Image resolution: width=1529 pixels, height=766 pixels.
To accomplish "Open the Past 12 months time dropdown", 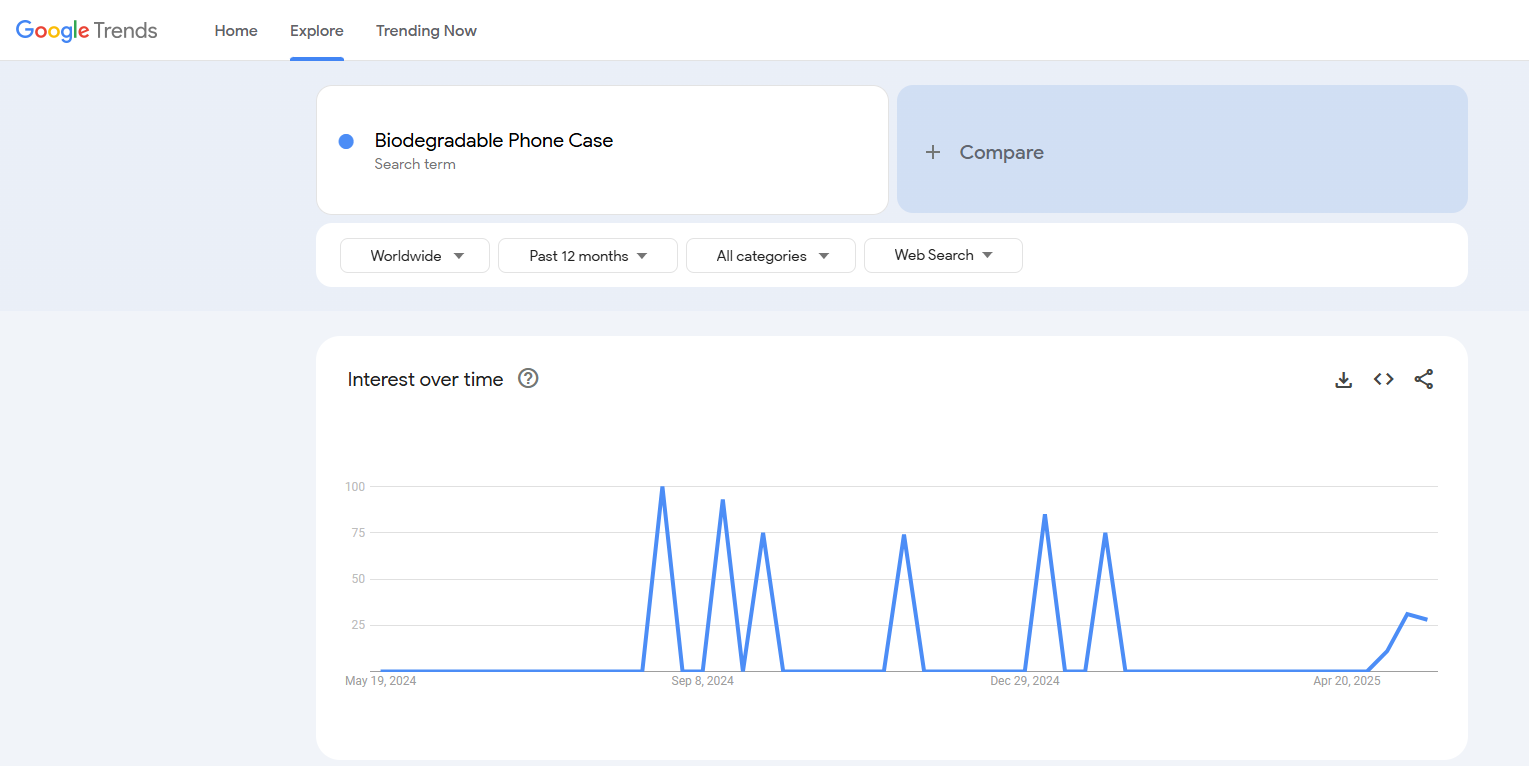I will pos(588,255).
